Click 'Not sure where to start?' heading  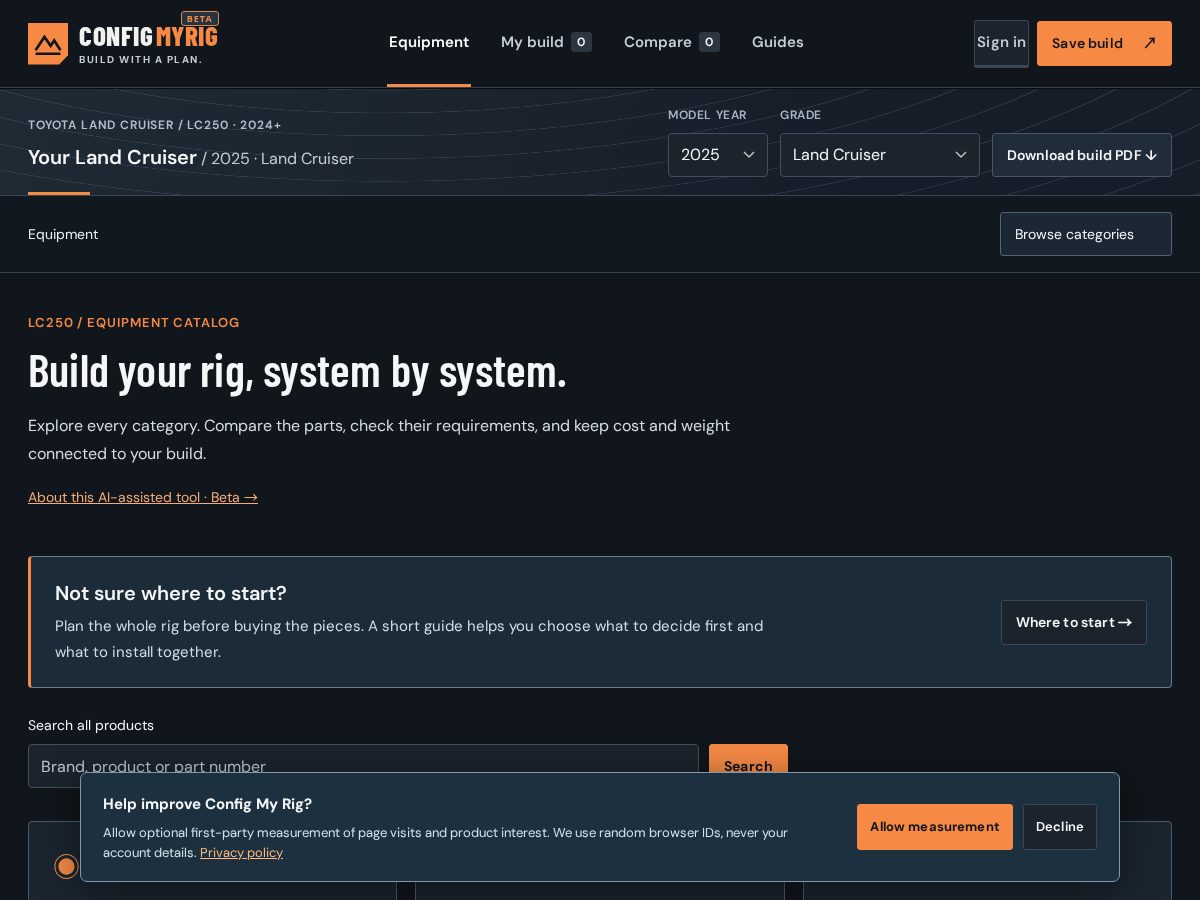coord(171,593)
